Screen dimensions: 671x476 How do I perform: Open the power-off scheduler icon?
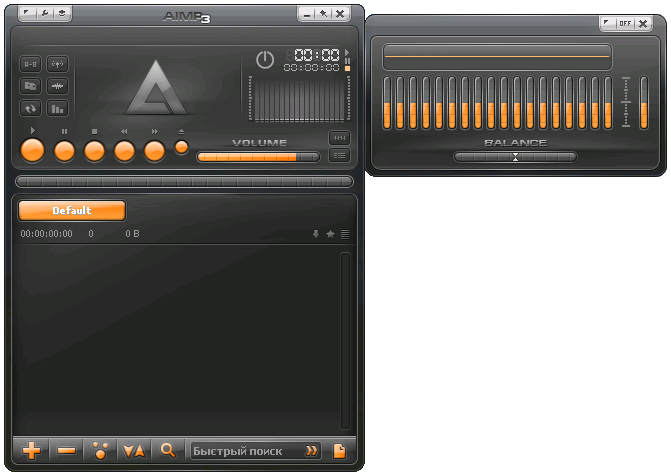click(265, 60)
